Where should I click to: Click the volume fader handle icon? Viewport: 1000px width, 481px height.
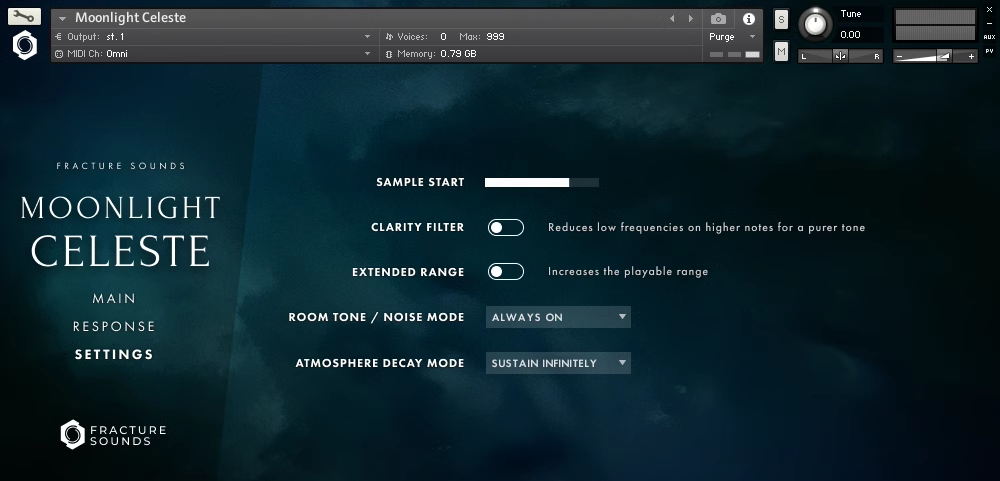tap(944, 56)
